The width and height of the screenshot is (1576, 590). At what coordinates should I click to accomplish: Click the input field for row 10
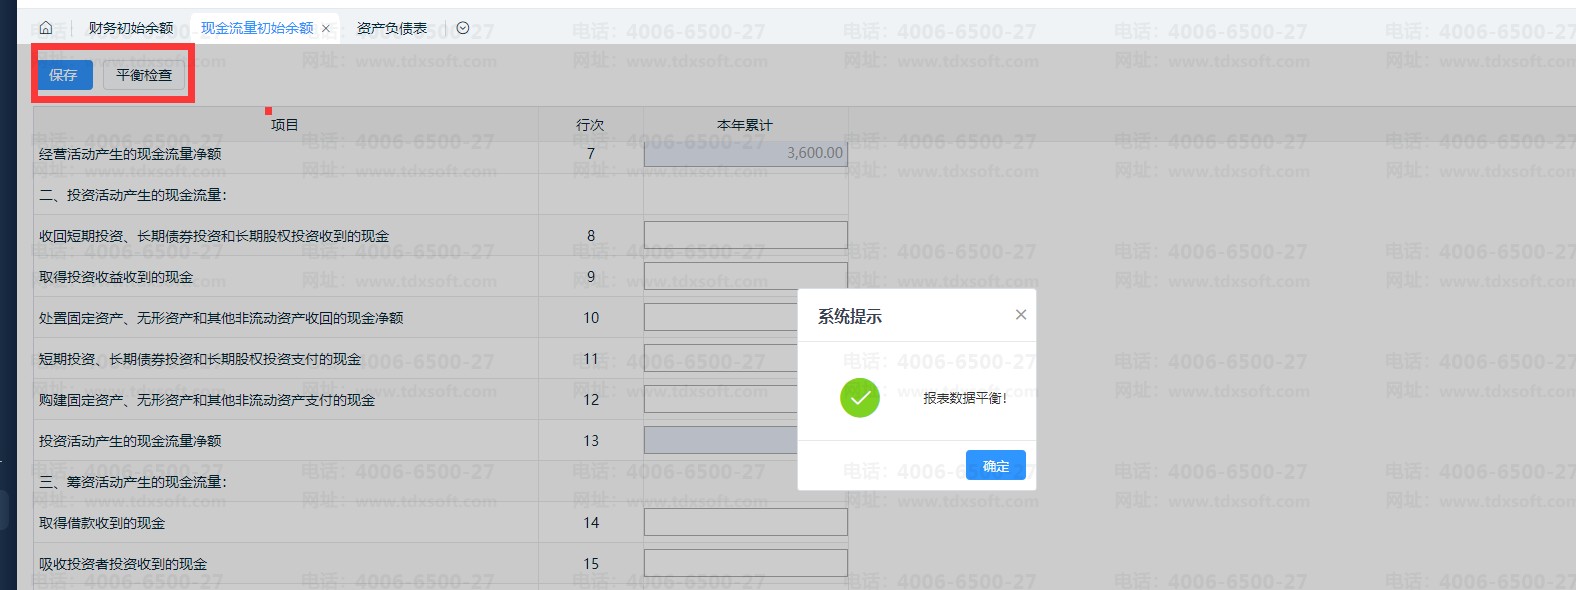click(720, 318)
